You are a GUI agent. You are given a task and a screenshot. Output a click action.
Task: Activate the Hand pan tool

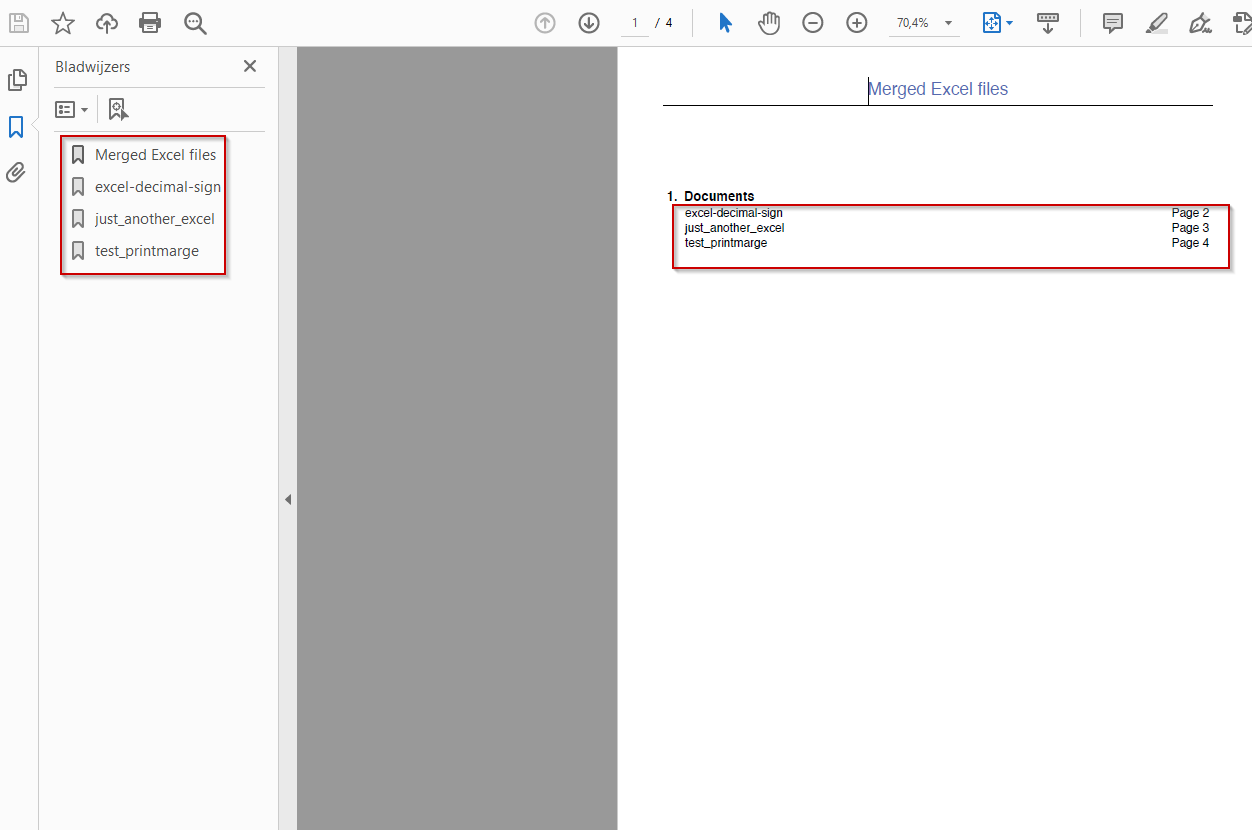(768, 23)
